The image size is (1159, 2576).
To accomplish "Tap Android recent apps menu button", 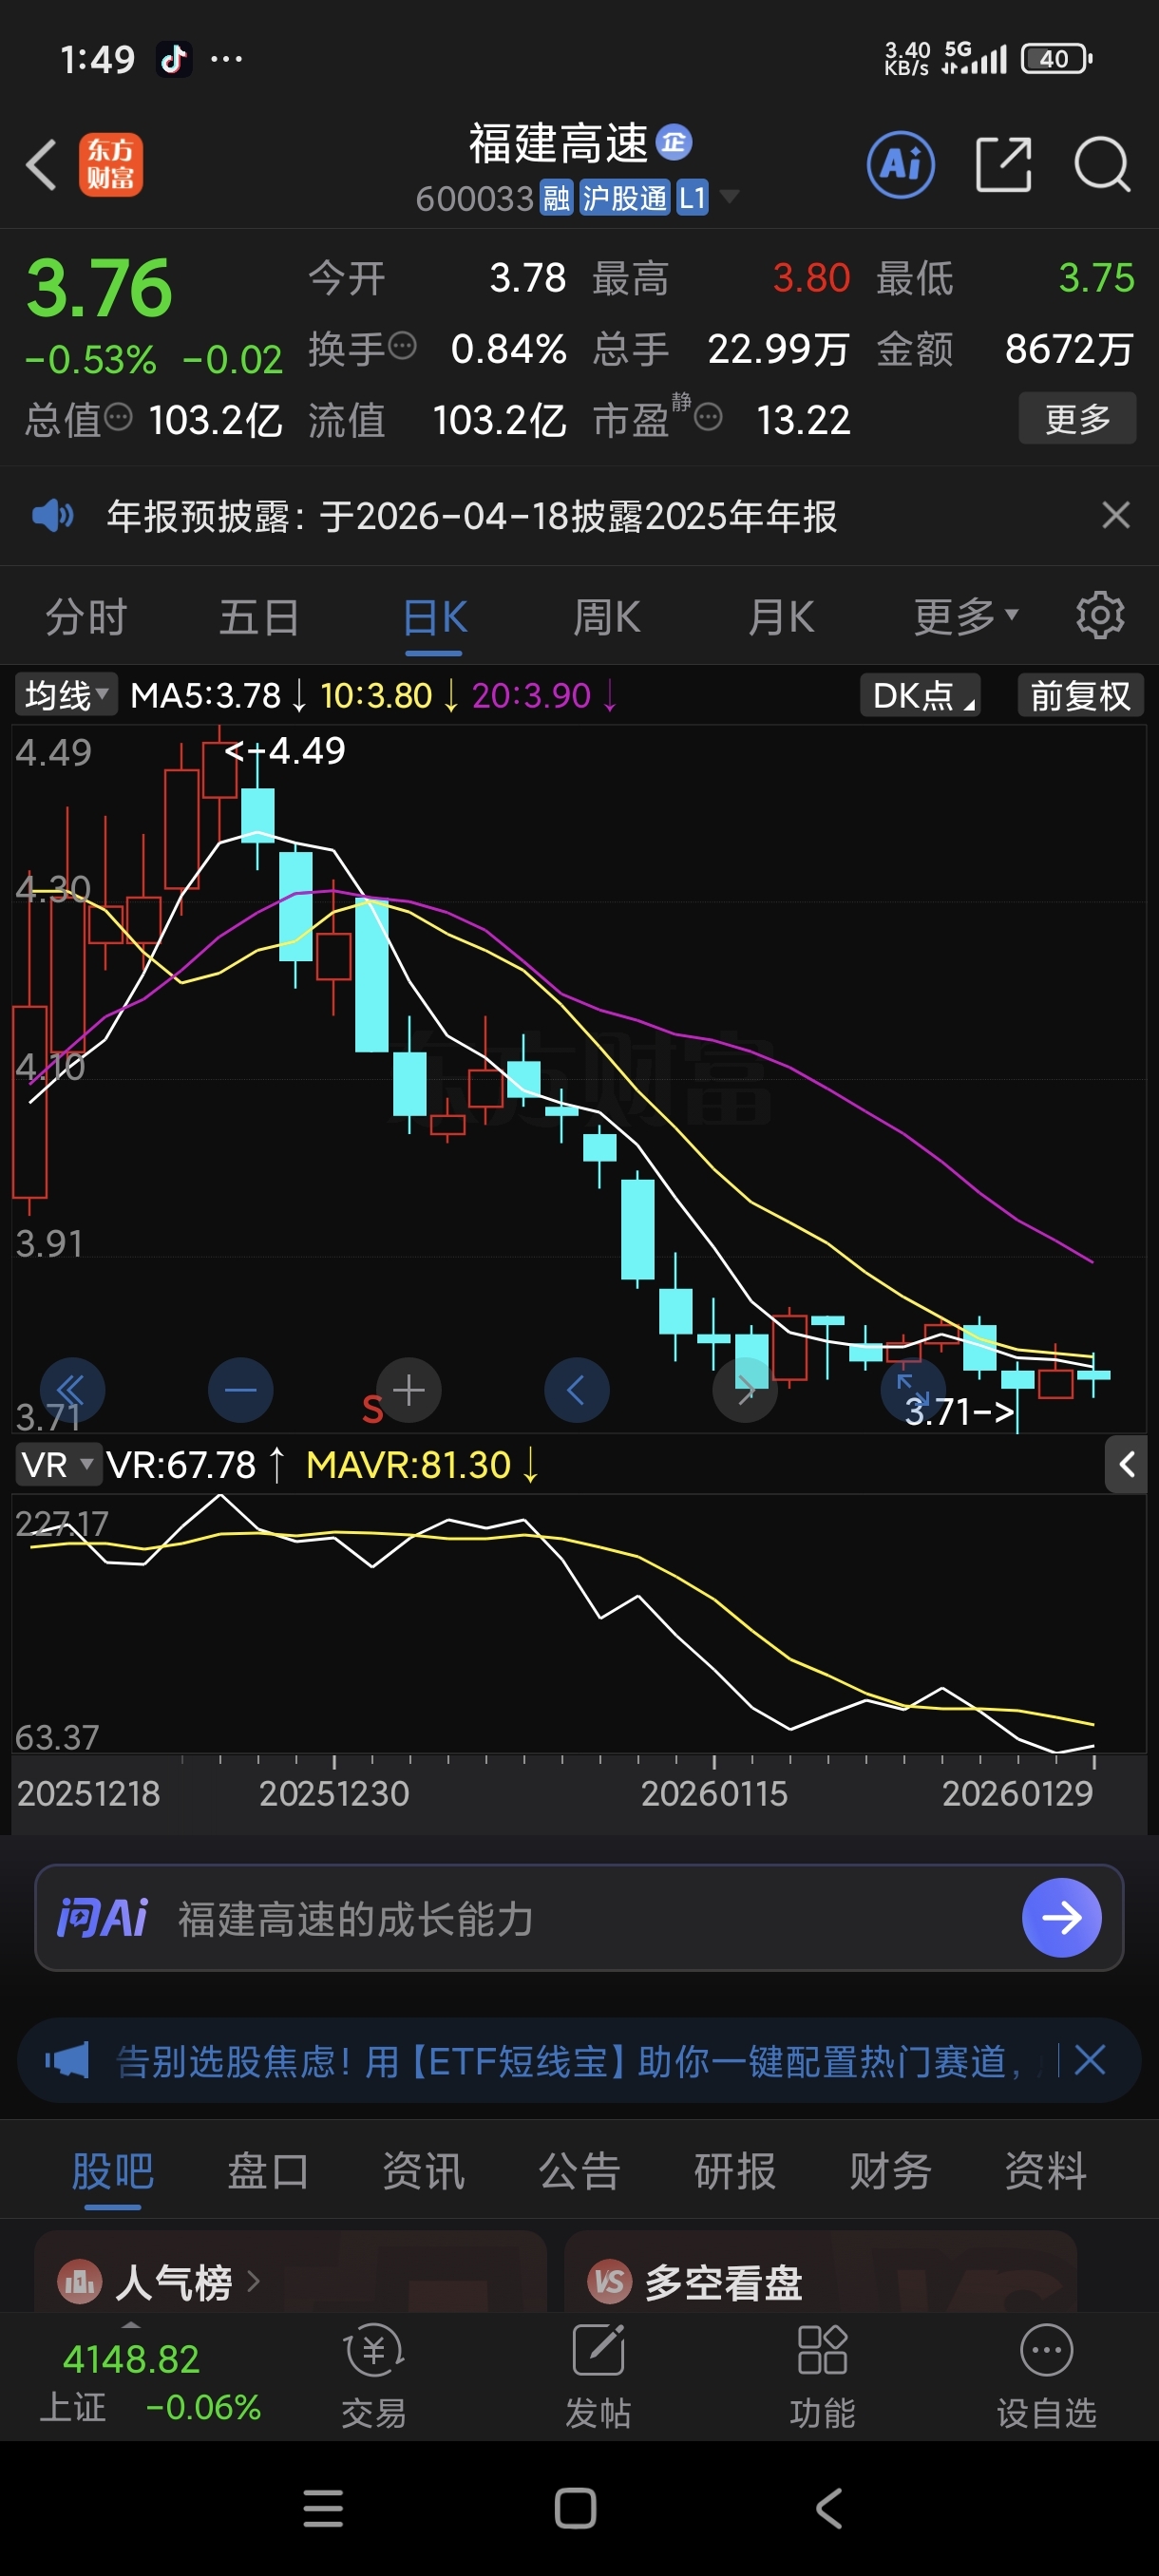I will pyautogui.click(x=323, y=2508).
